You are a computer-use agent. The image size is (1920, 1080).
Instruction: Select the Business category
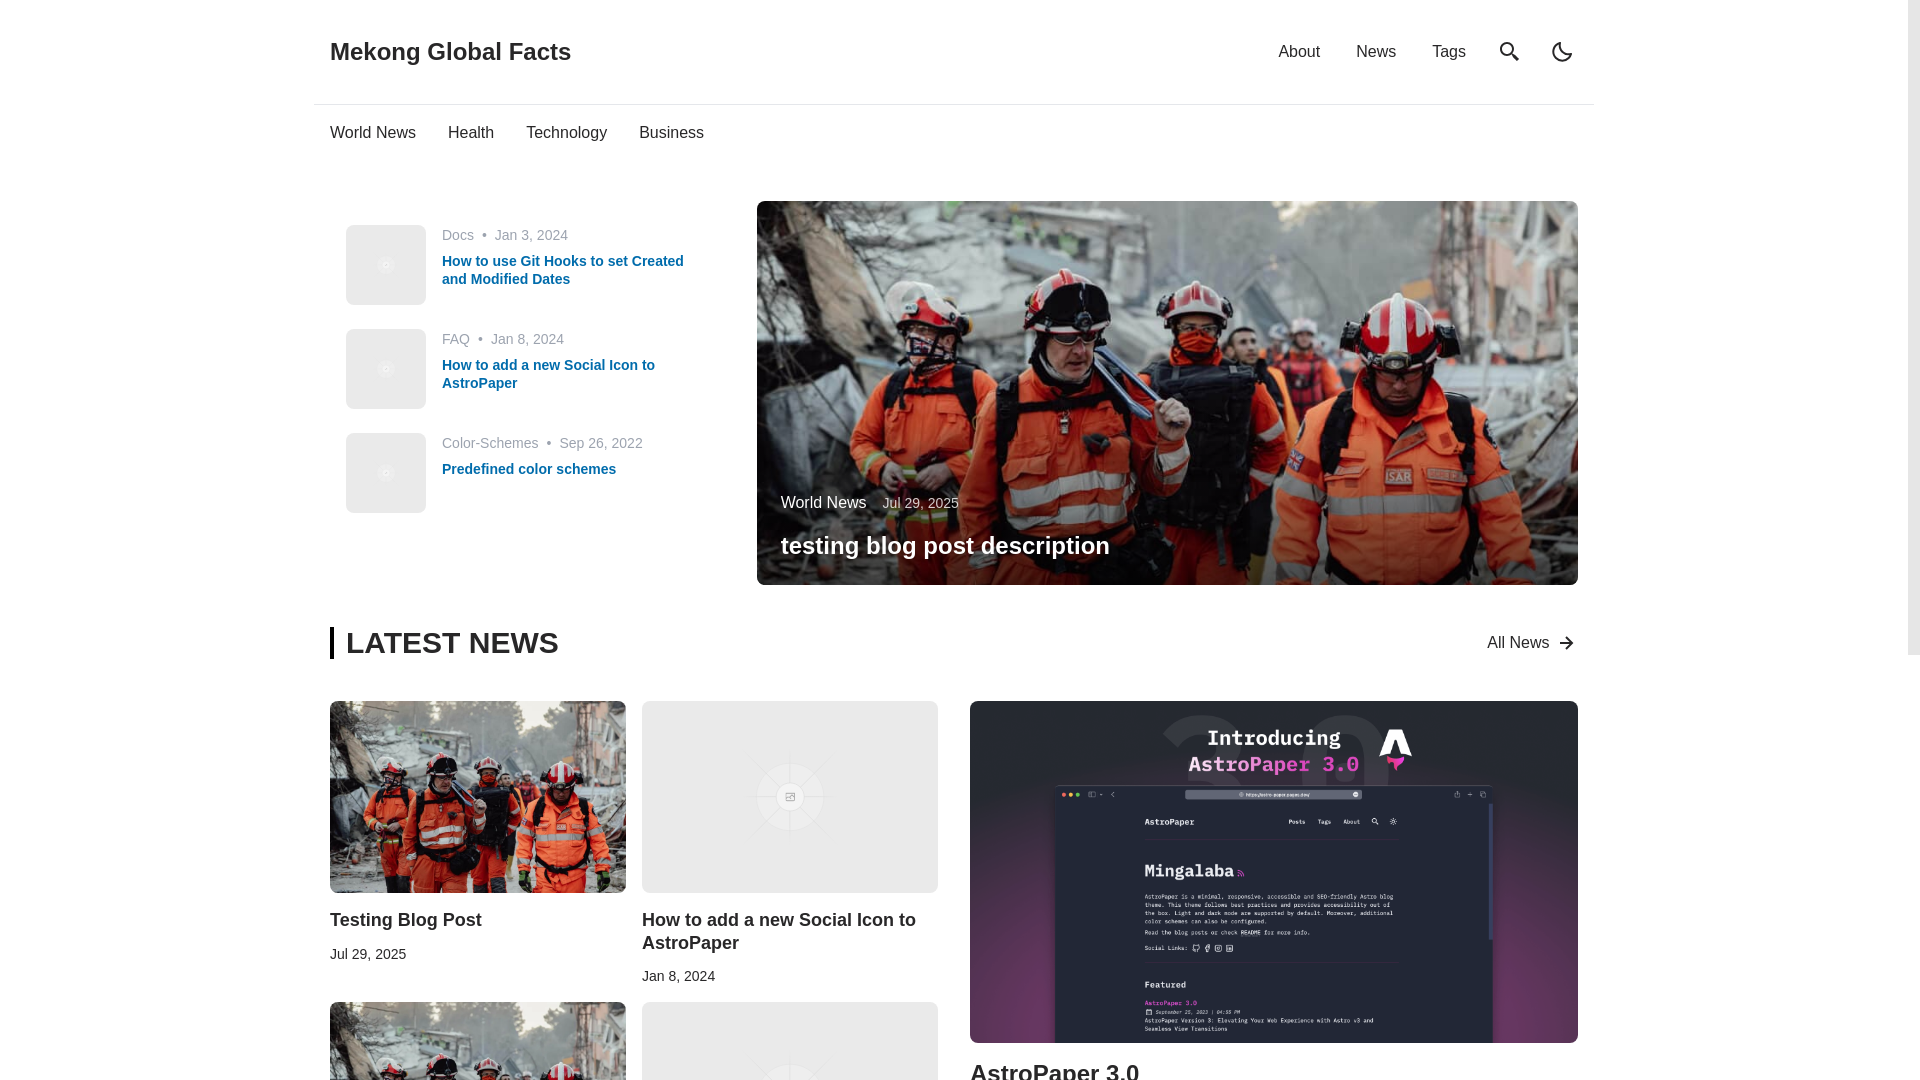point(671,132)
